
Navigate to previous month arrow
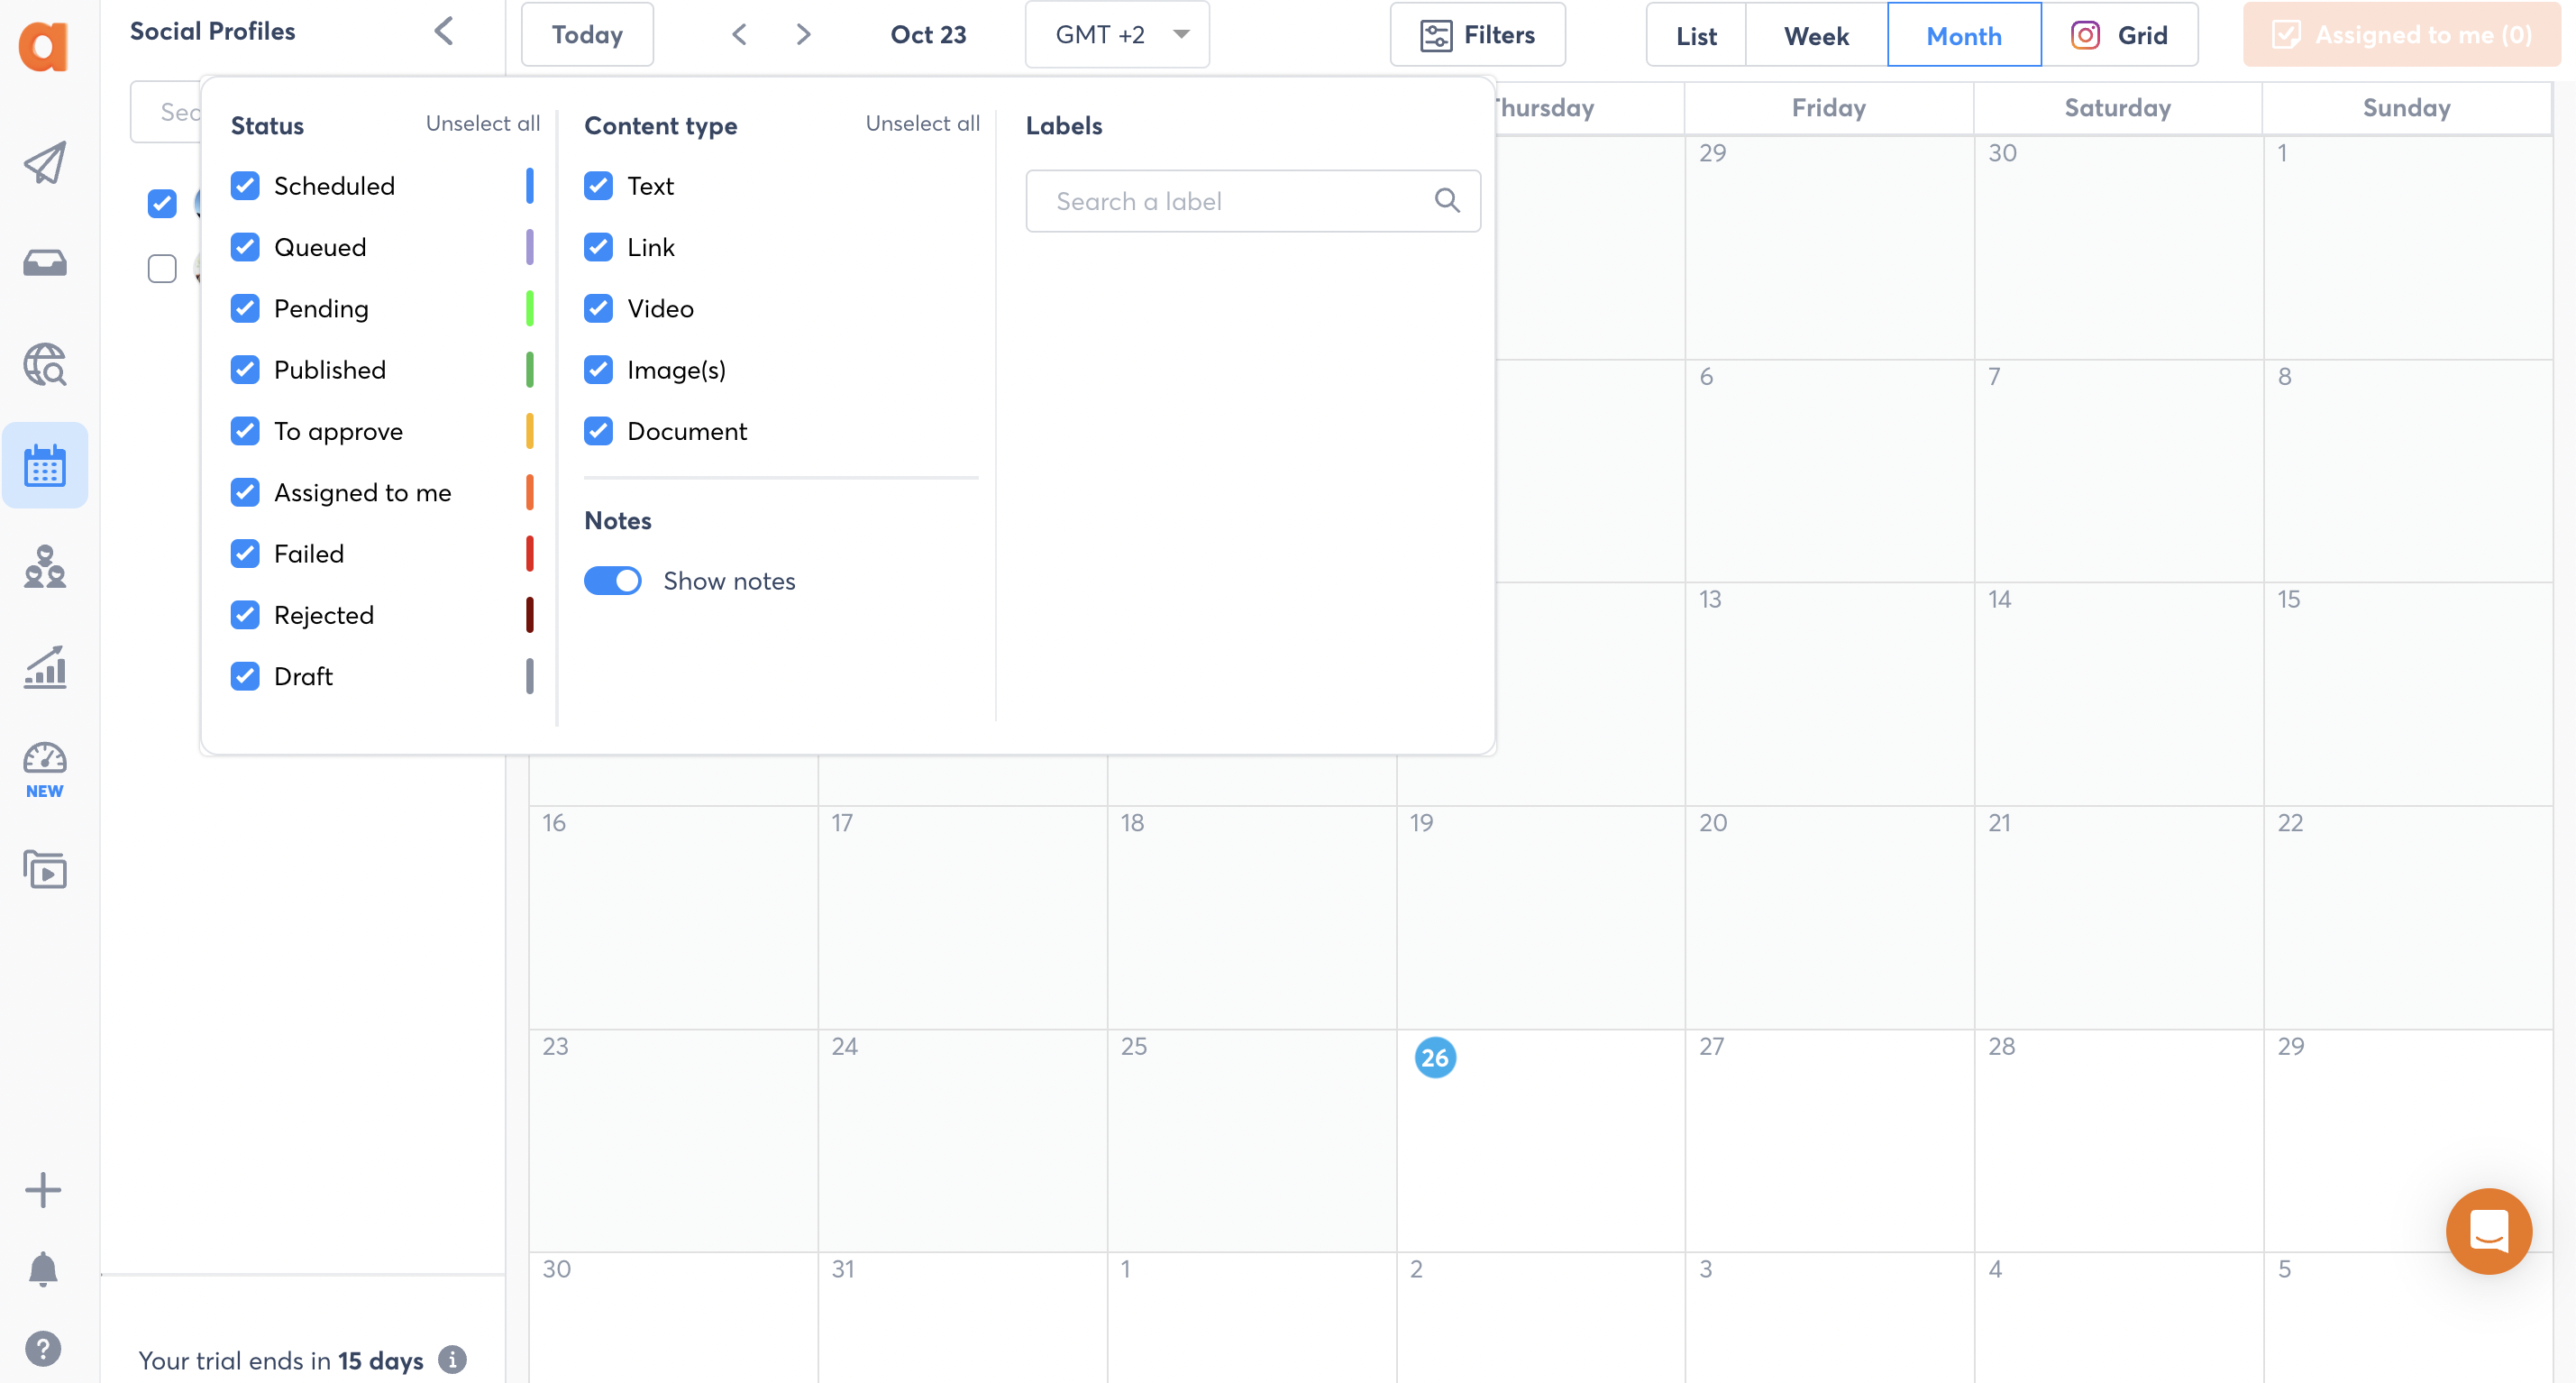(741, 34)
